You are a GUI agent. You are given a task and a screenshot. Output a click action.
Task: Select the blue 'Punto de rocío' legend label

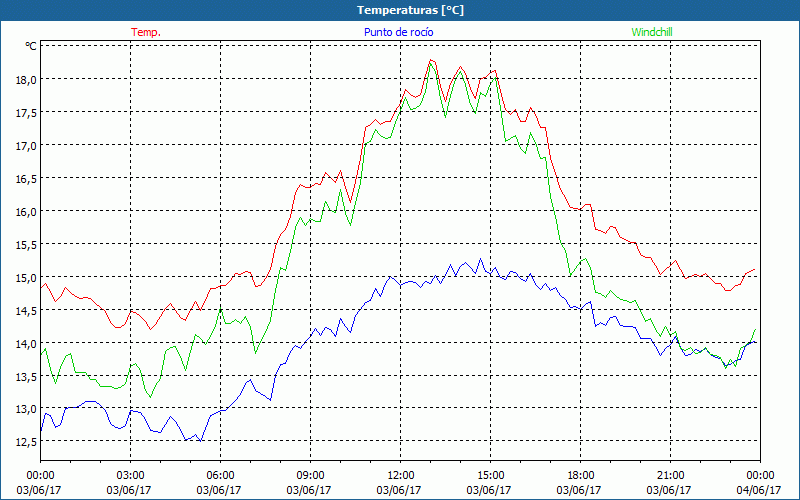tap(398, 32)
